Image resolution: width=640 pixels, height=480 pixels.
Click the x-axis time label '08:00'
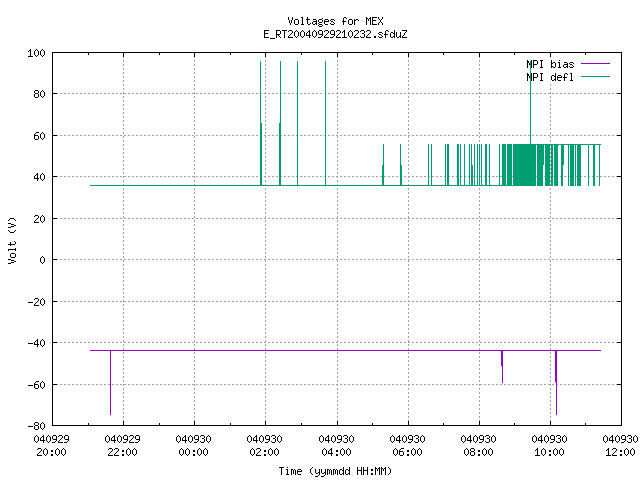(478, 452)
